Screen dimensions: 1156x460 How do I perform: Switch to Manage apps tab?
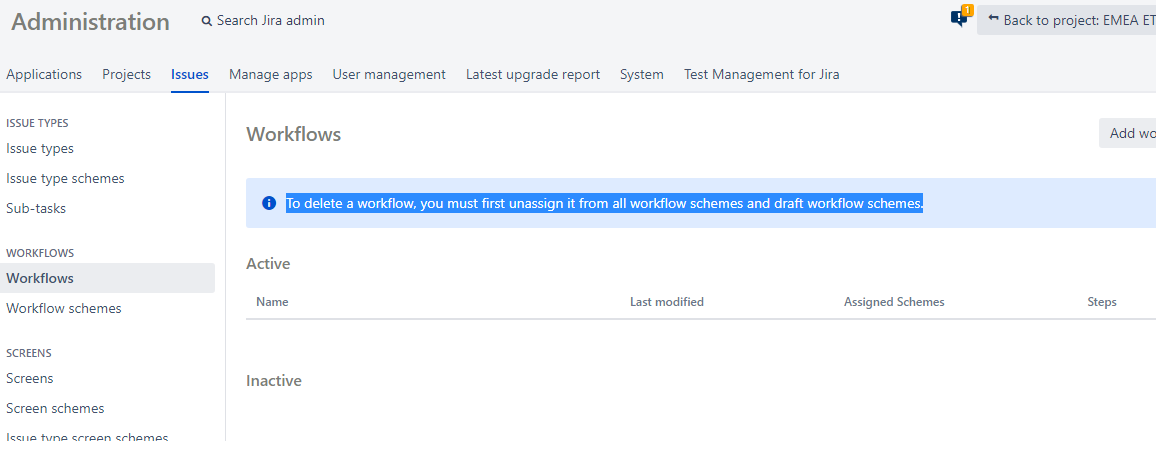point(271,74)
